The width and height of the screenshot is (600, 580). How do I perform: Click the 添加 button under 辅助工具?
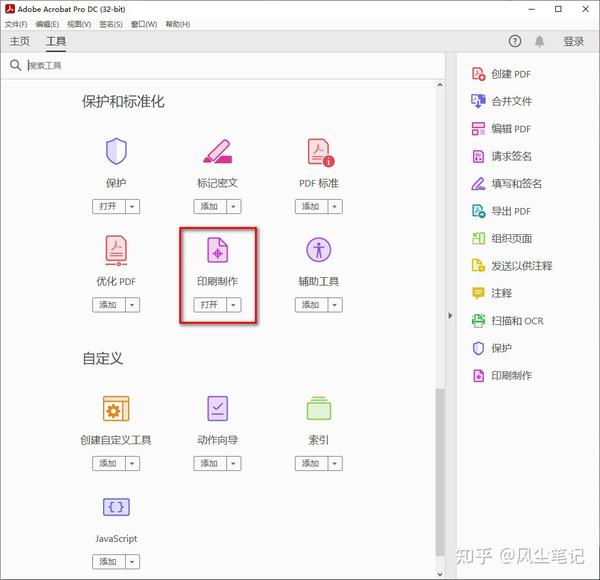pyautogui.click(x=311, y=305)
